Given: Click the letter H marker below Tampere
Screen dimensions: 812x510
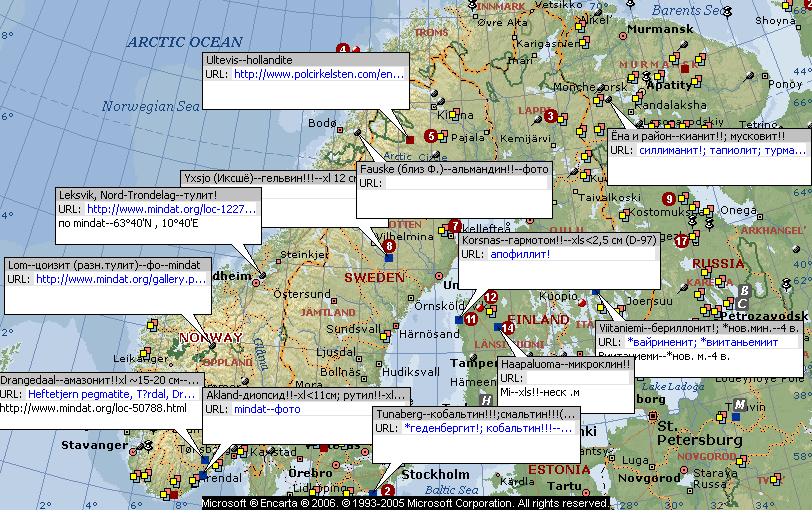Looking at the screenshot, I should coord(486,399).
